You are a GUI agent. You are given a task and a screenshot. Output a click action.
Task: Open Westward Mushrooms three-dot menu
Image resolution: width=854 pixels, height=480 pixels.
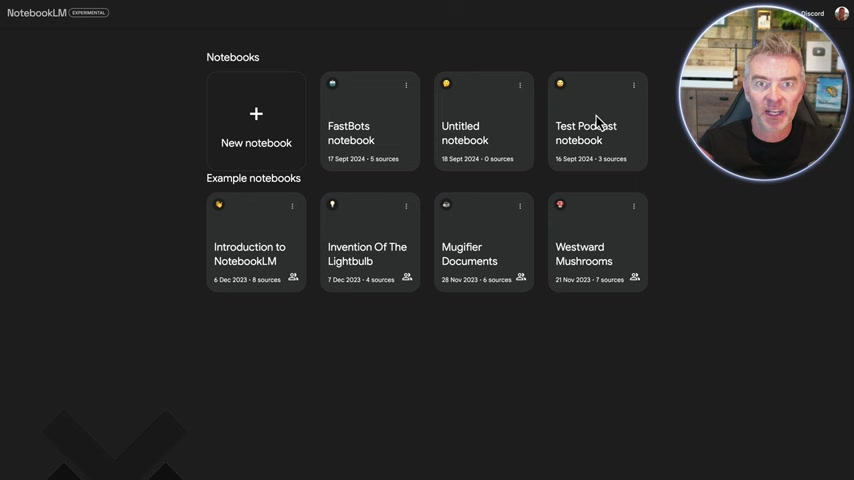634,206
